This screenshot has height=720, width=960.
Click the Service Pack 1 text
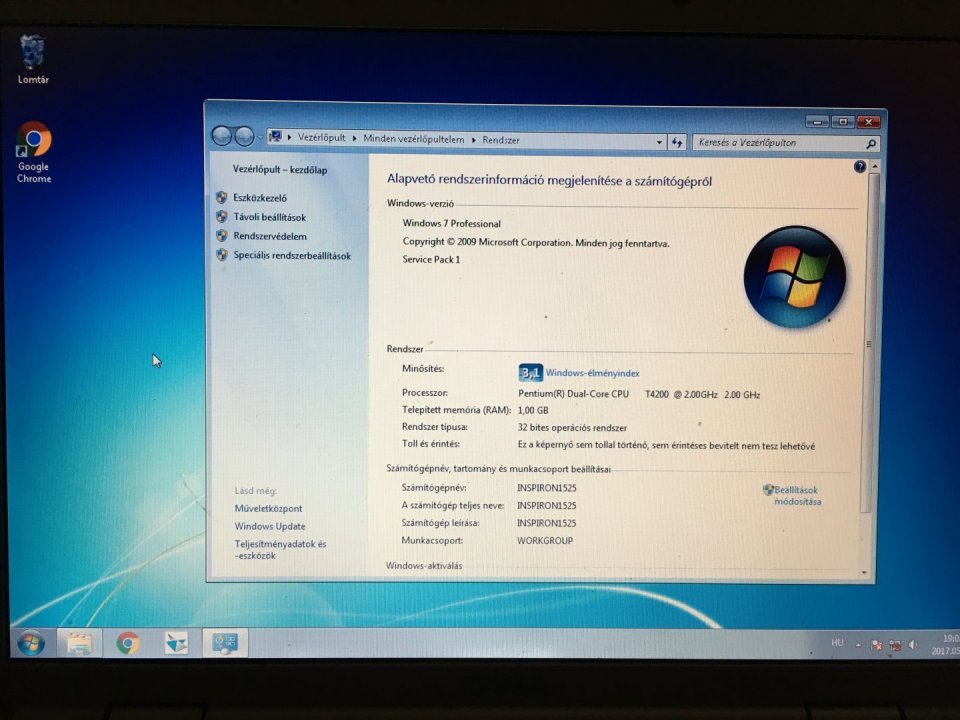pos(431,259)
